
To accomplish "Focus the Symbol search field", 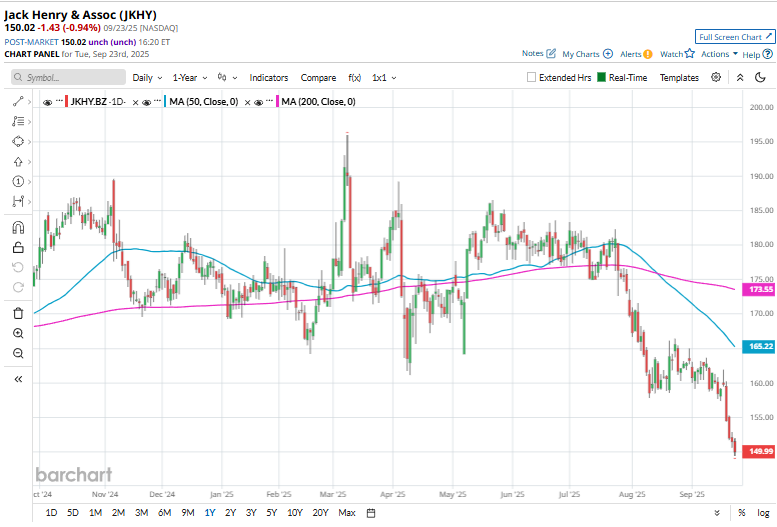I will click(x=68, y=77).
